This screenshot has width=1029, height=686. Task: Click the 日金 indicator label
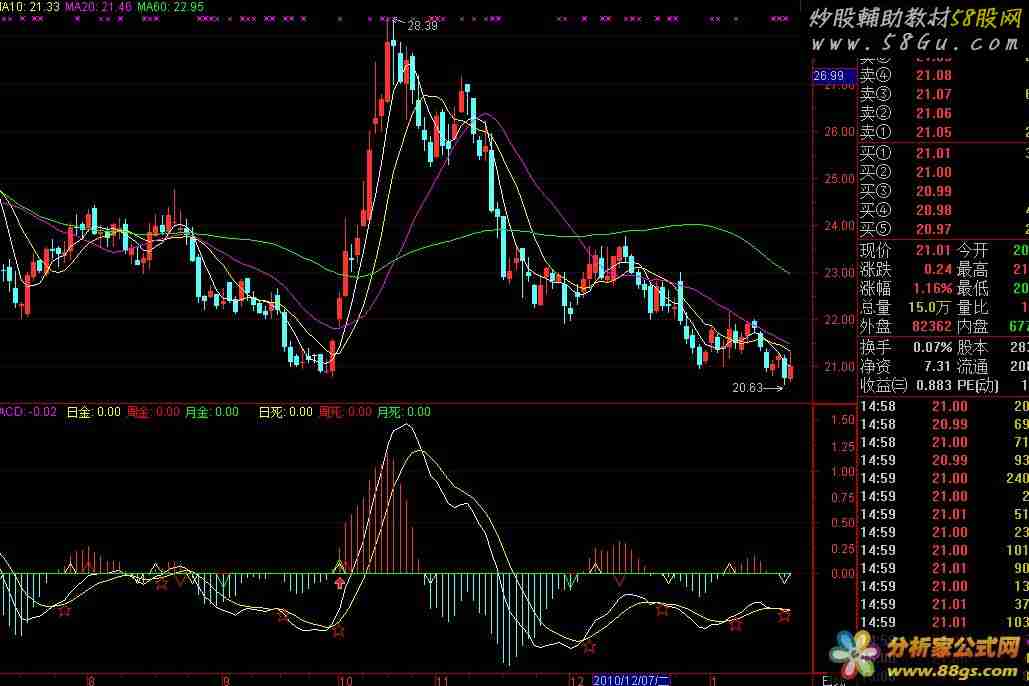click(93, 411)
